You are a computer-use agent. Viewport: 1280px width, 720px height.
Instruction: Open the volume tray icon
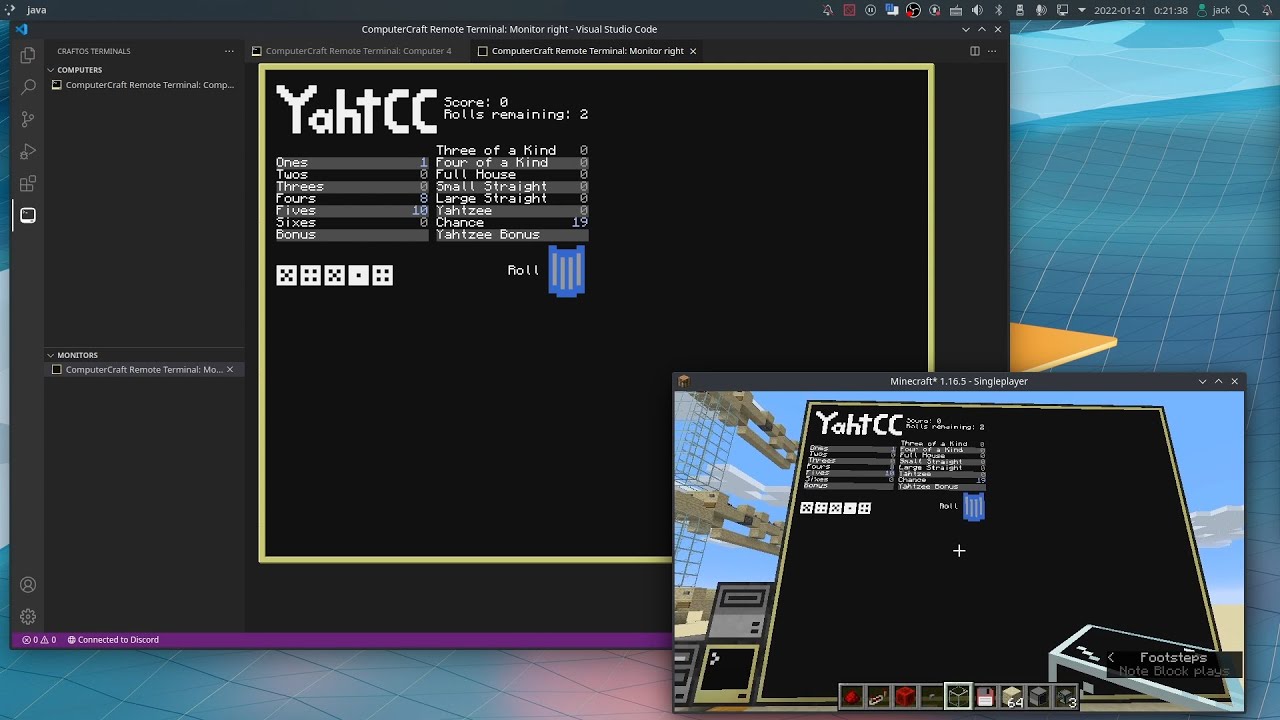point(977,10)
